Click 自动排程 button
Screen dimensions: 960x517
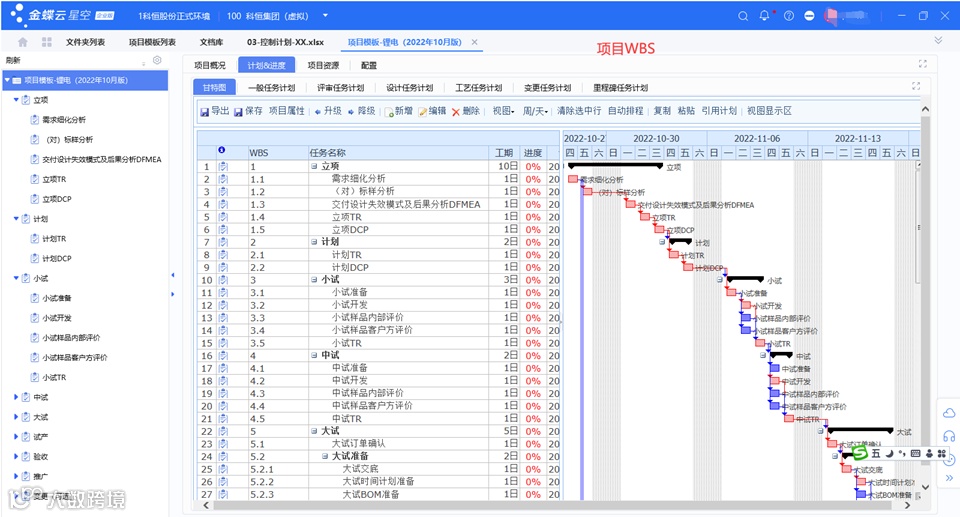coord(625,111)
